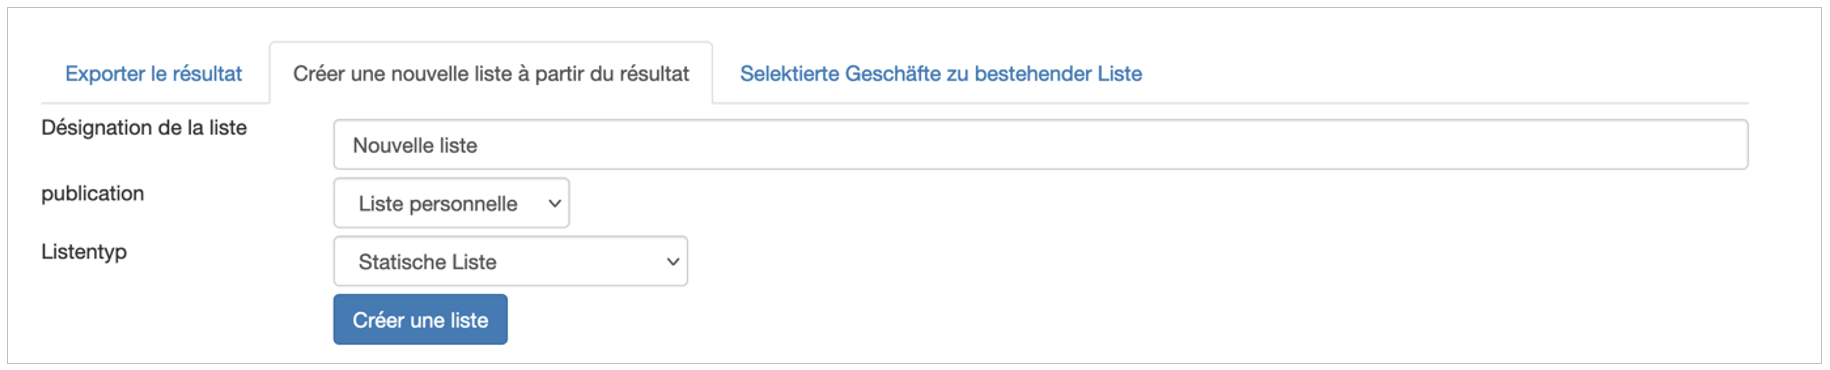Create the list using the blue button

(x=420, y=319)
